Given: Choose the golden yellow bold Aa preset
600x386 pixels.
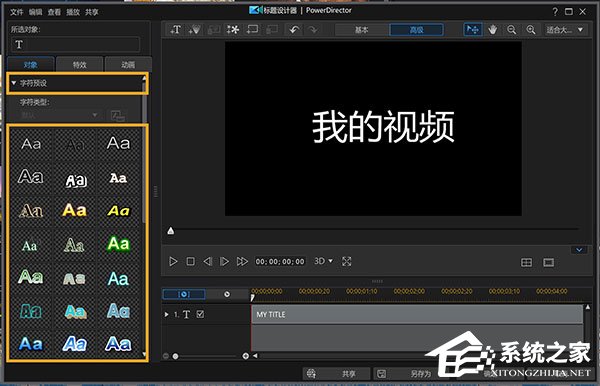Looking at the screenshot, I should point(75,210).
